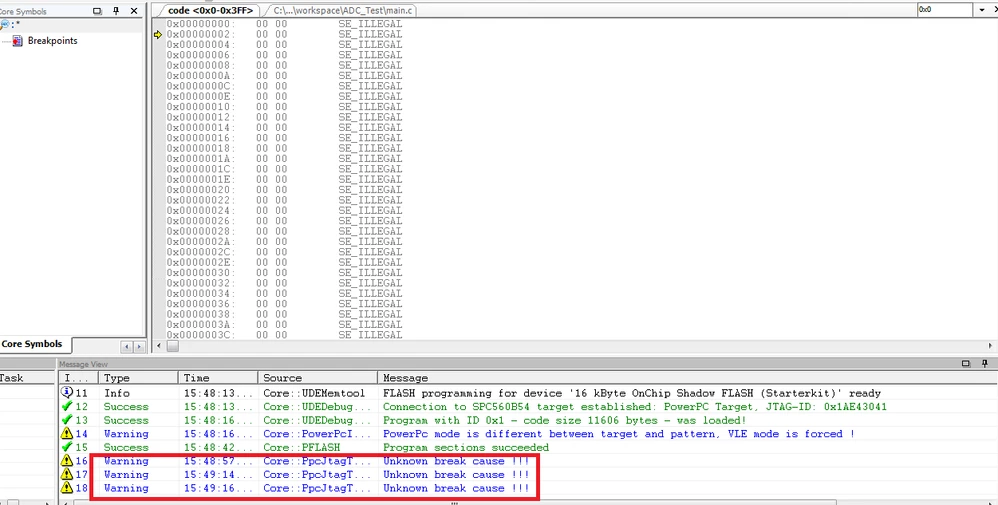998x505 pixels.
Task: Click the green checkmark on message 13
Action: (67, 420)
